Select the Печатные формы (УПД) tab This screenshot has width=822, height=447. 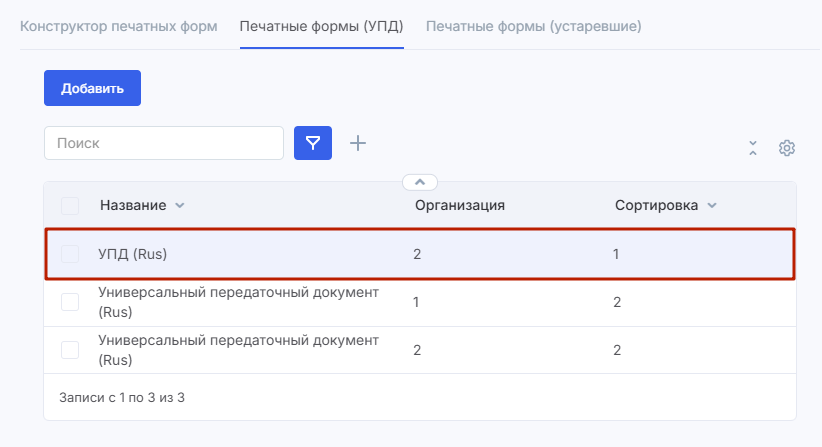(321, 25)
